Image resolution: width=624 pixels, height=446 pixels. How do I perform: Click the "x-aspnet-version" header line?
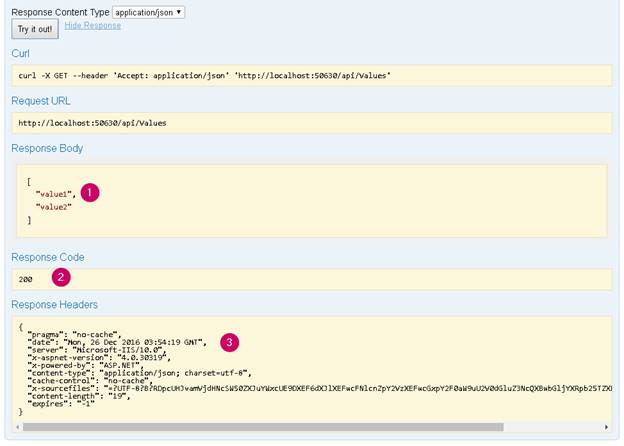pyautogui.click(x=99, y=358)
